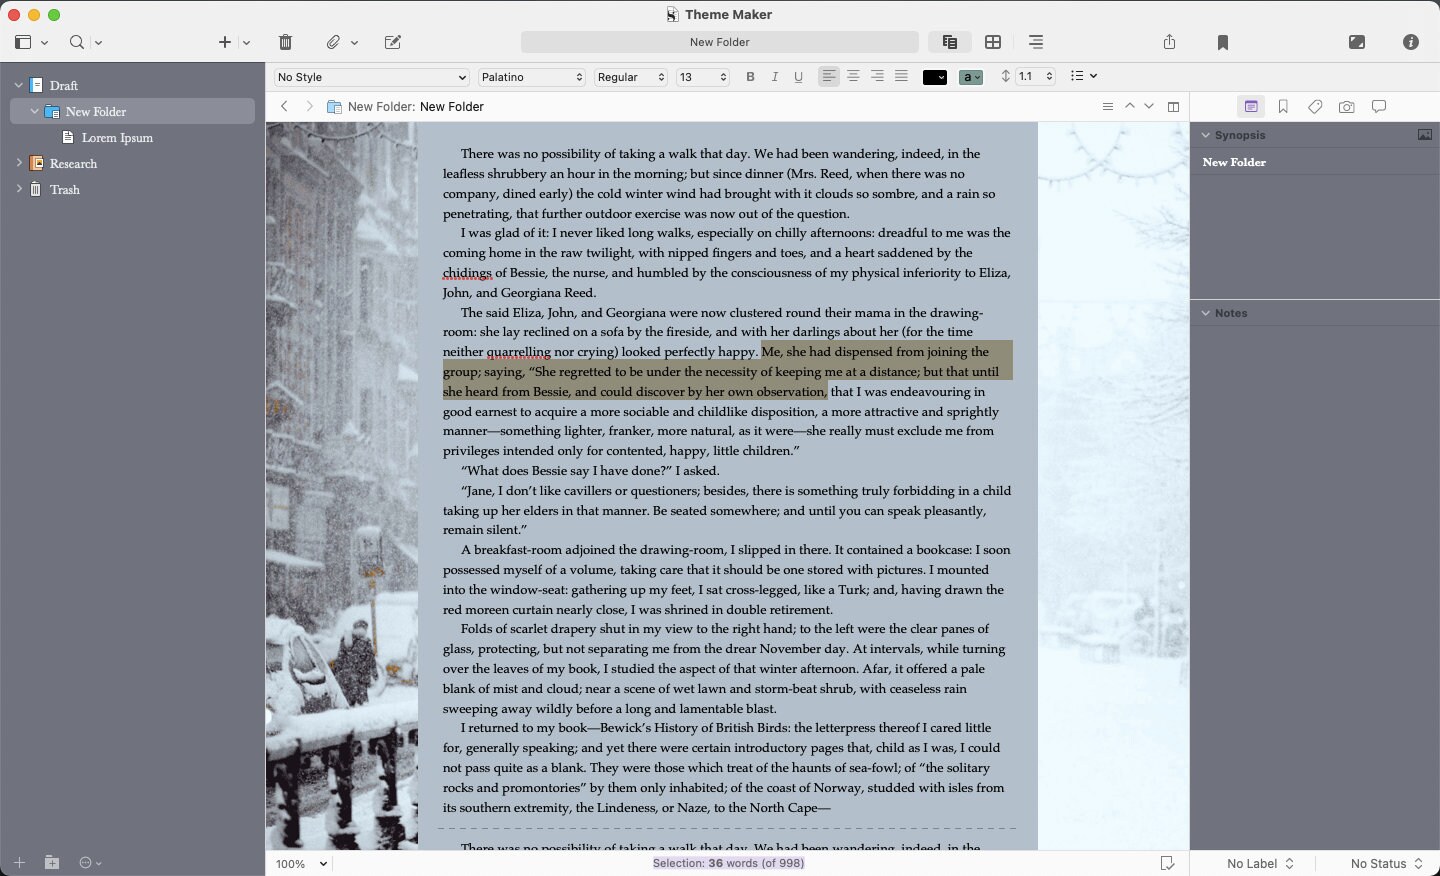Switch to the Notes & Synopsis inspector tab
The height and width of the screenshot is (876, 1440).
coord(1251,107)
